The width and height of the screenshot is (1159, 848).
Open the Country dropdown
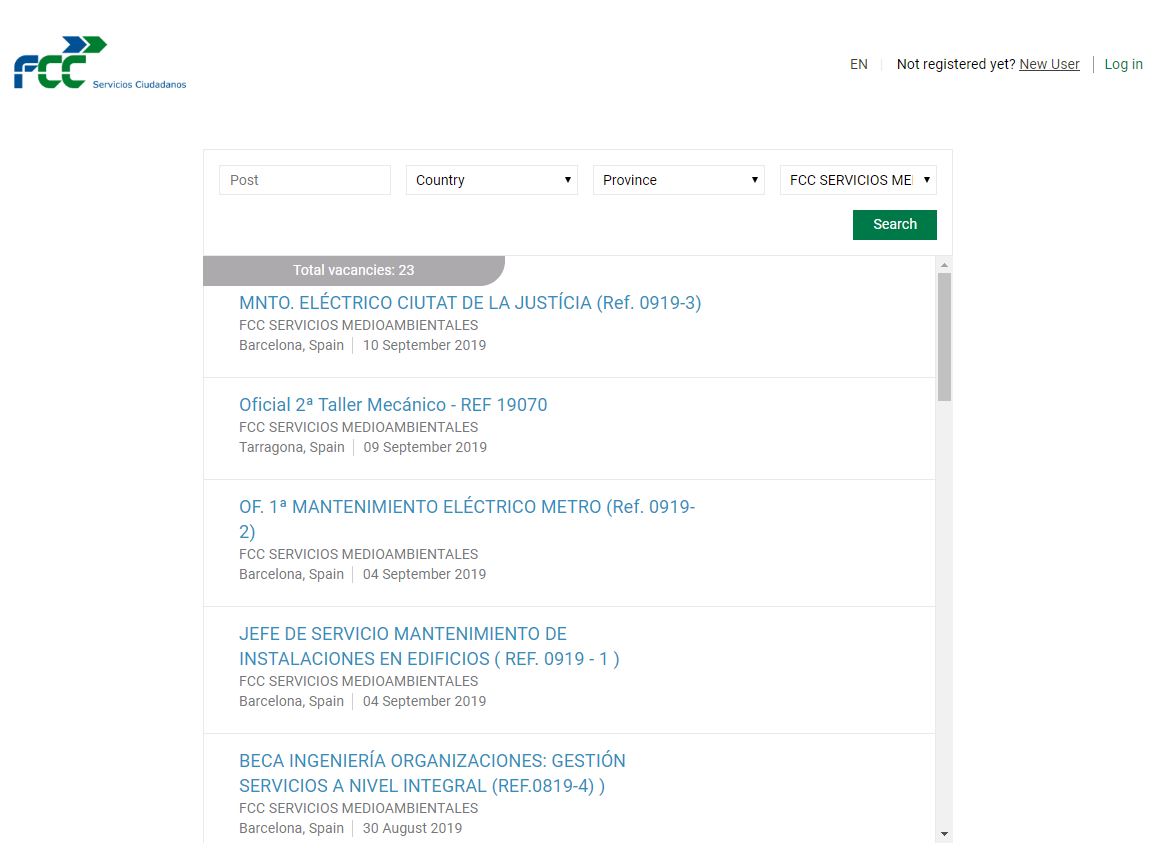tap(491, 180)
